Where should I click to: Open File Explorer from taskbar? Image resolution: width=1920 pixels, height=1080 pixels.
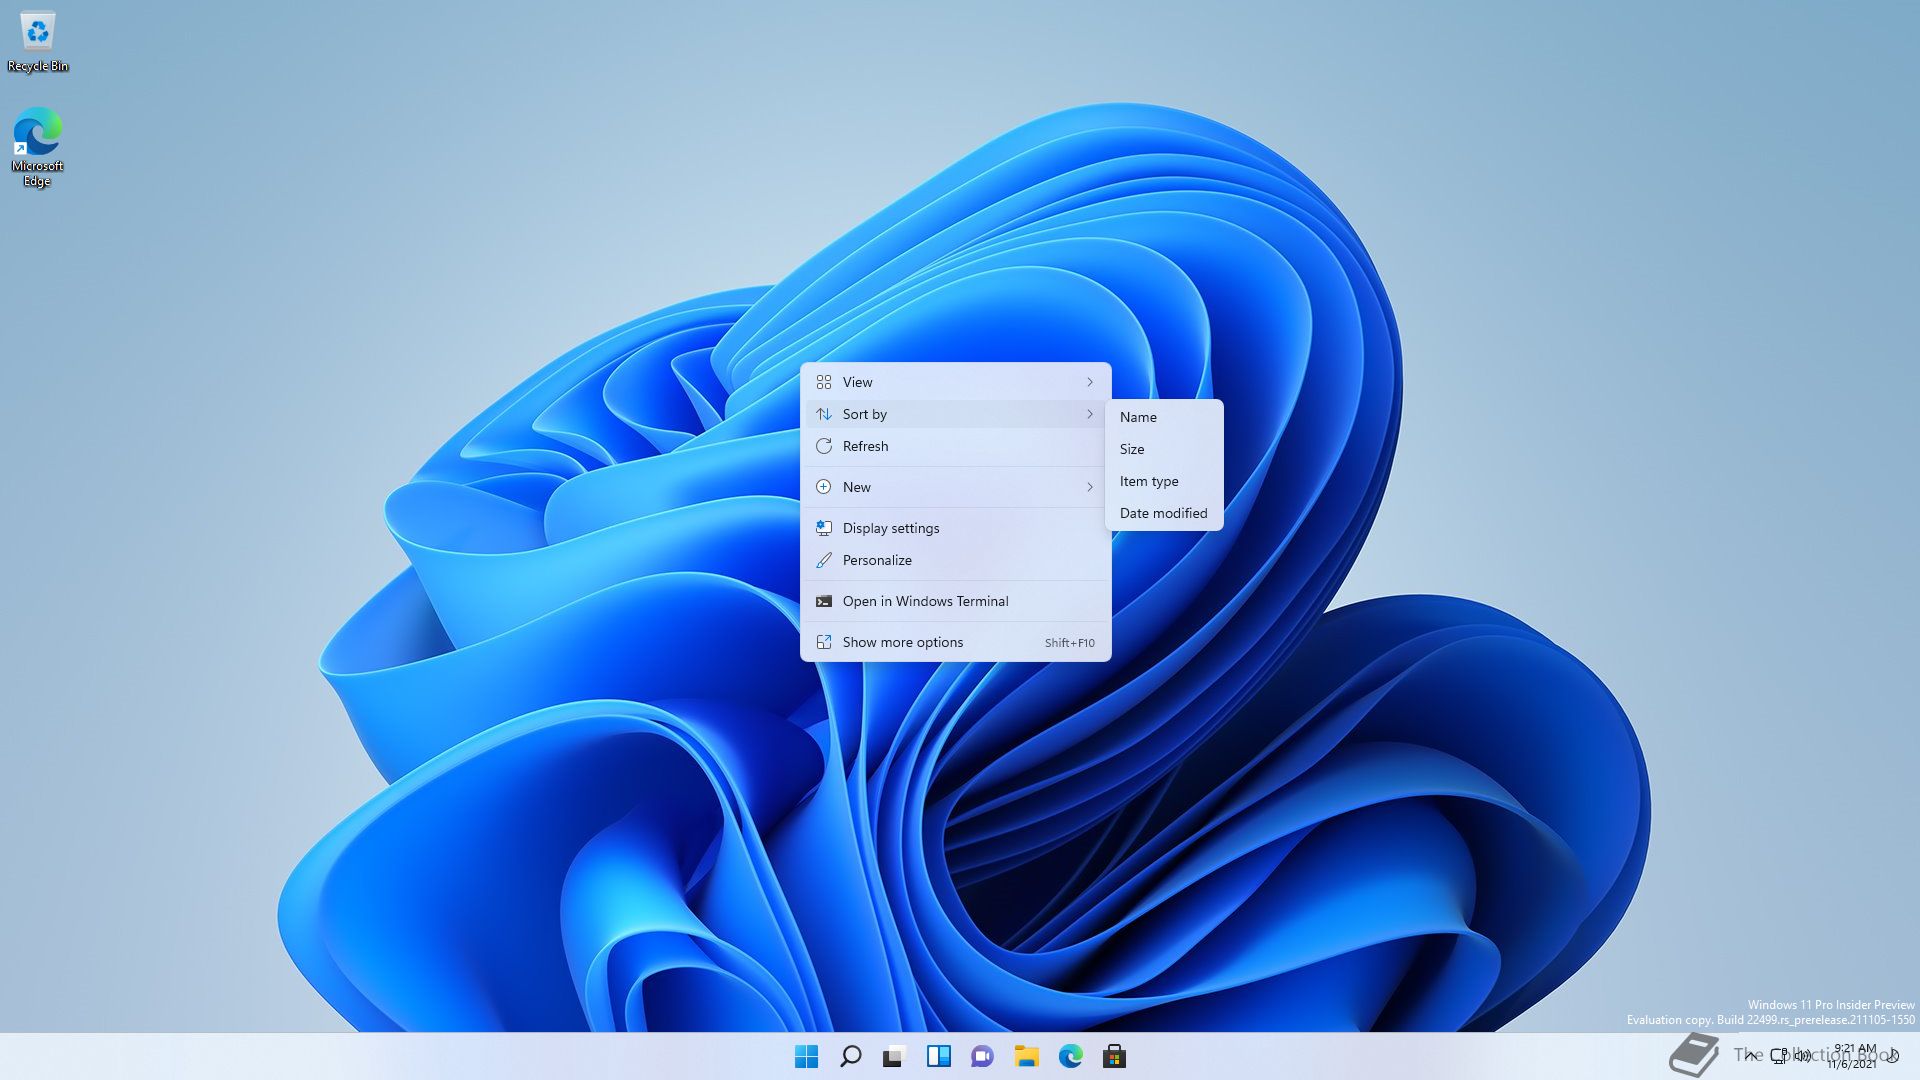(x=1026, y=1056)
